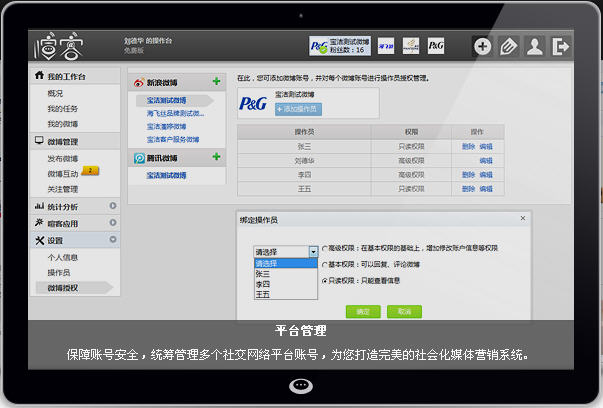Image resolution: width=603 pixels, height=408 pixels.
Task: Click the tools icon beside 设置
Action: (39, 240)
